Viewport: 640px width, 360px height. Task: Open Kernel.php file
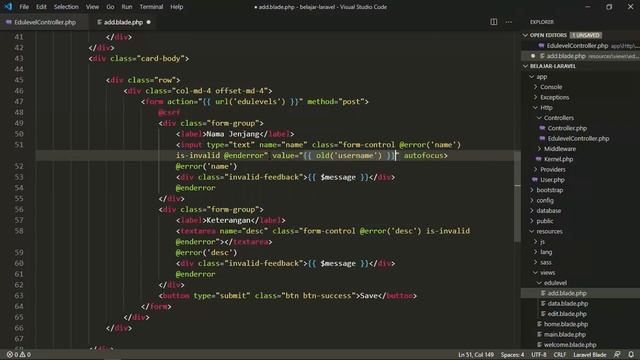(580, 159)
